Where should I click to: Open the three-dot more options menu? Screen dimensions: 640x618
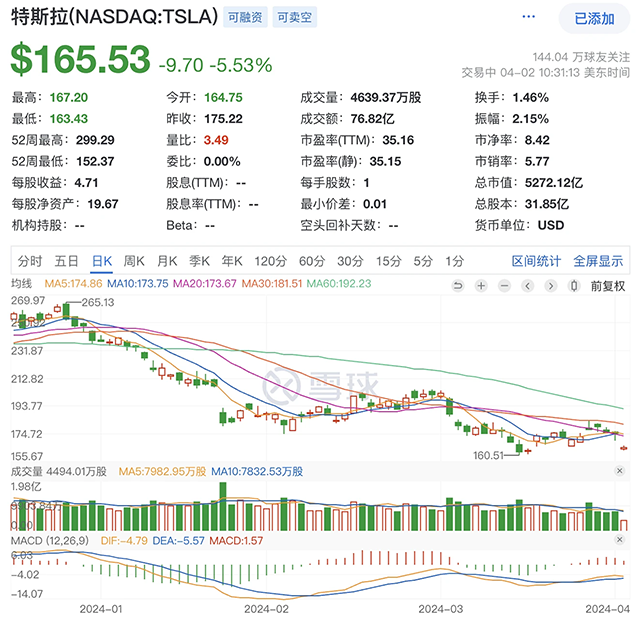[x=529, y=17]
